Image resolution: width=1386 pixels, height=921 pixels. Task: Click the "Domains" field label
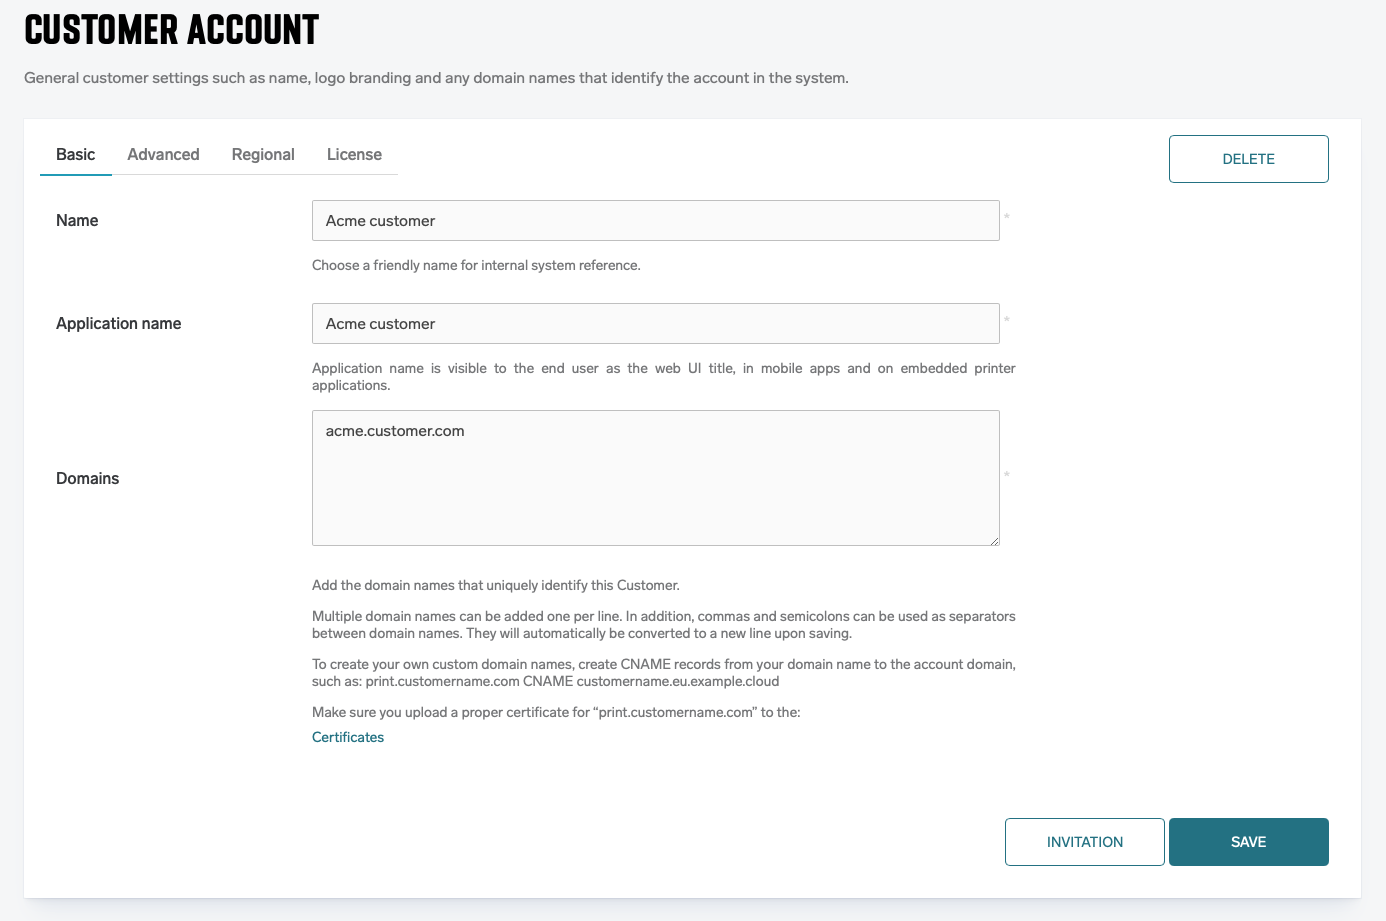click(x=88, y=479)
